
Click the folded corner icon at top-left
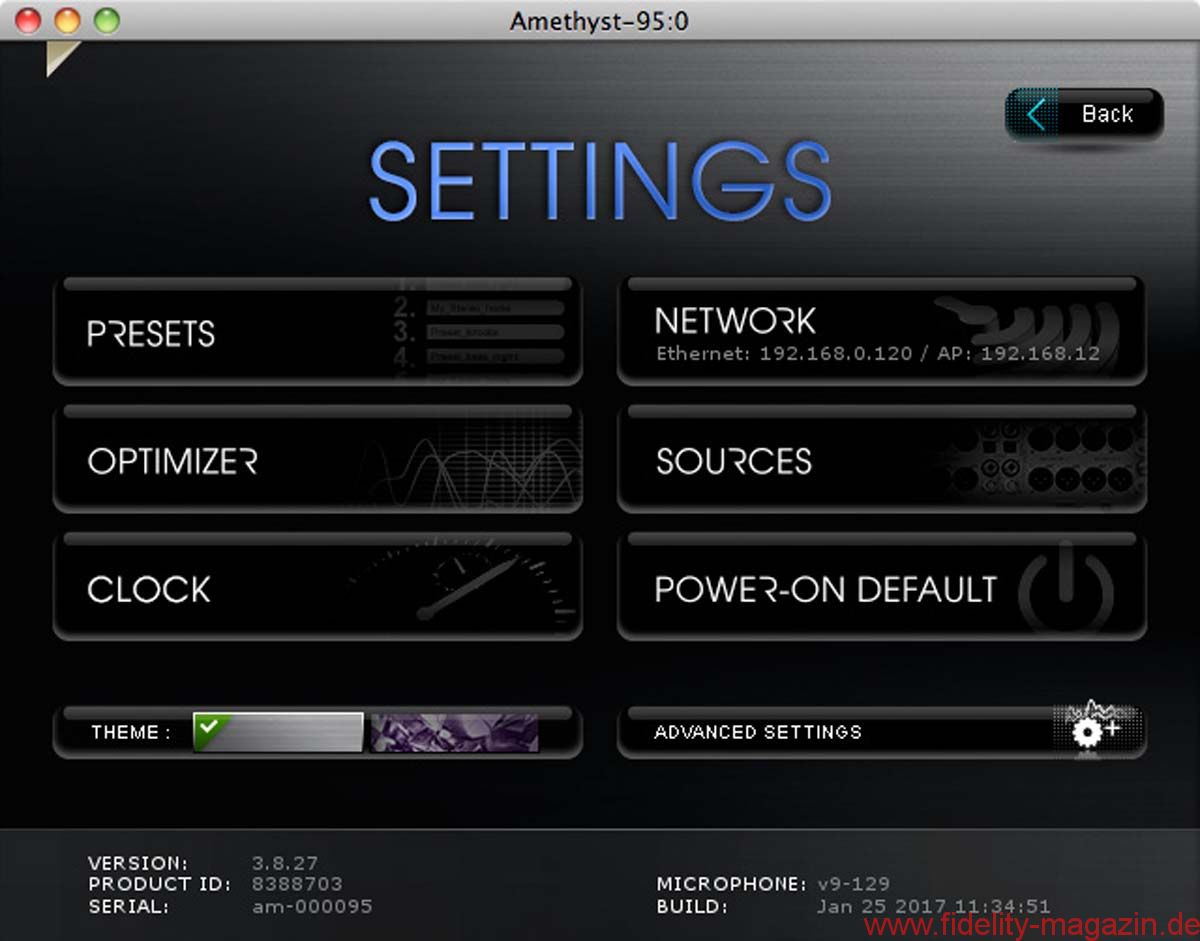click(61, 58)
